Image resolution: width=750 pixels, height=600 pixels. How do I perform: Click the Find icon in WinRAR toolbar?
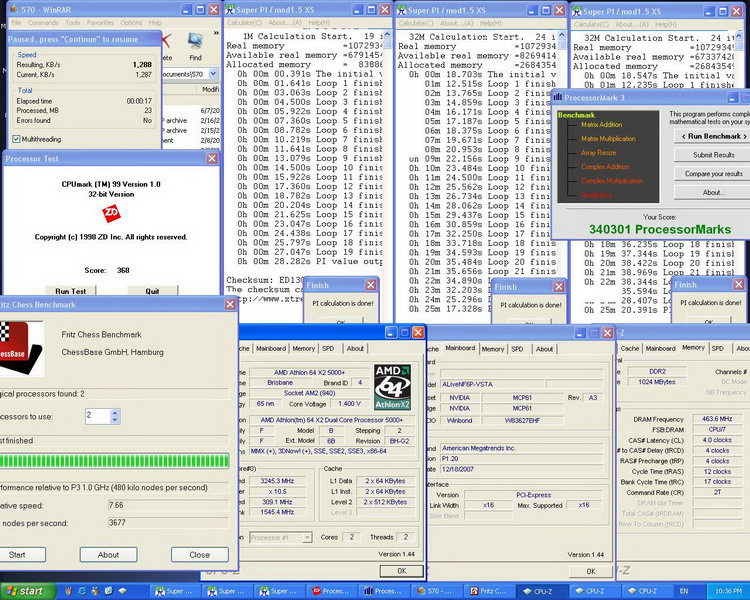coord(195,47)
